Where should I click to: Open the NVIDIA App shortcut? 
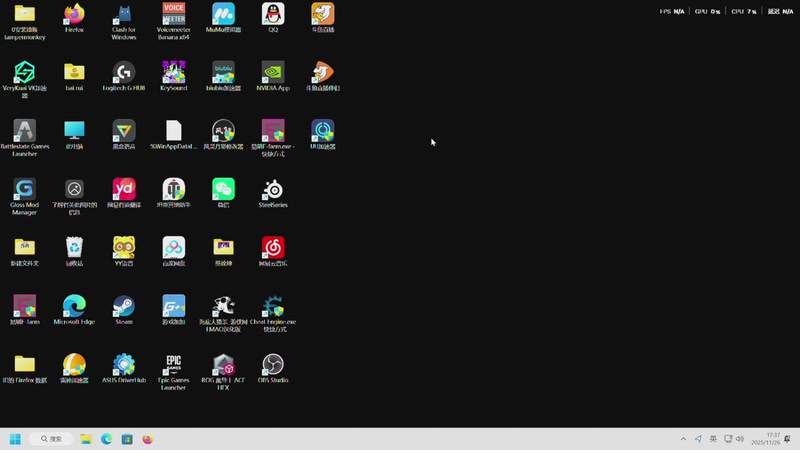[273, 77]
